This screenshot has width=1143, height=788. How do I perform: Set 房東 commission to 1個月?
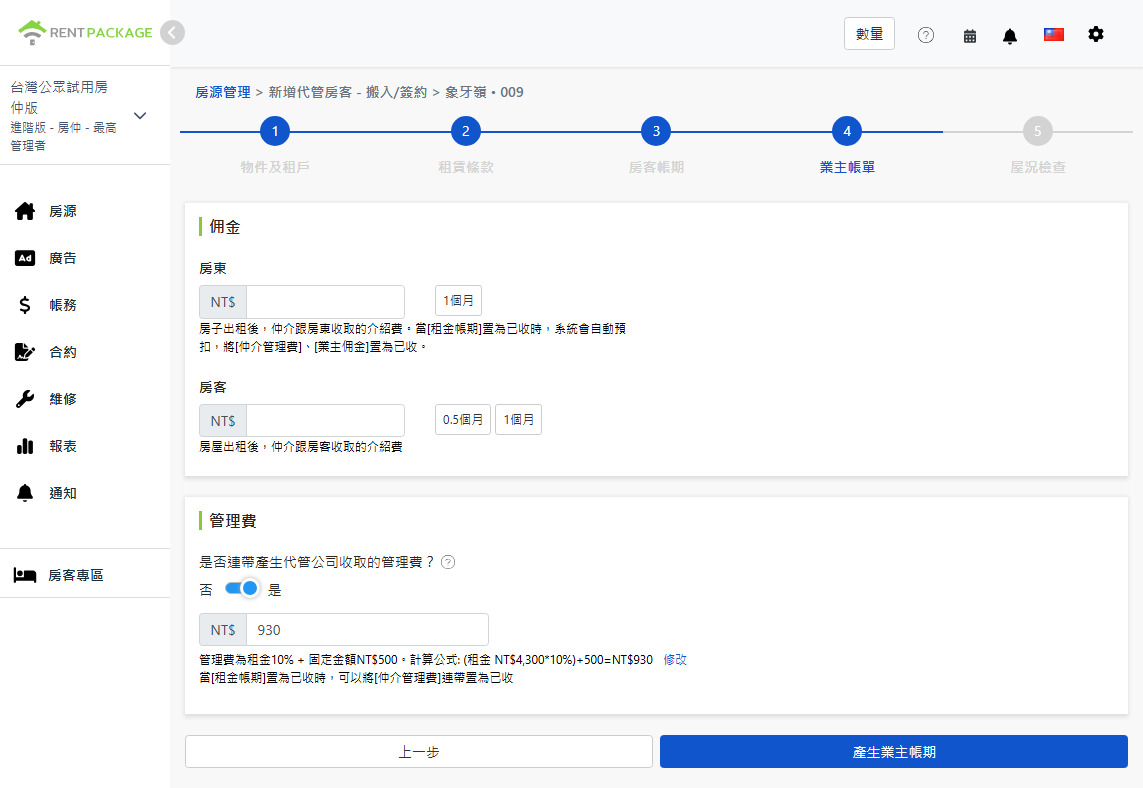click(x=458, y=300)
